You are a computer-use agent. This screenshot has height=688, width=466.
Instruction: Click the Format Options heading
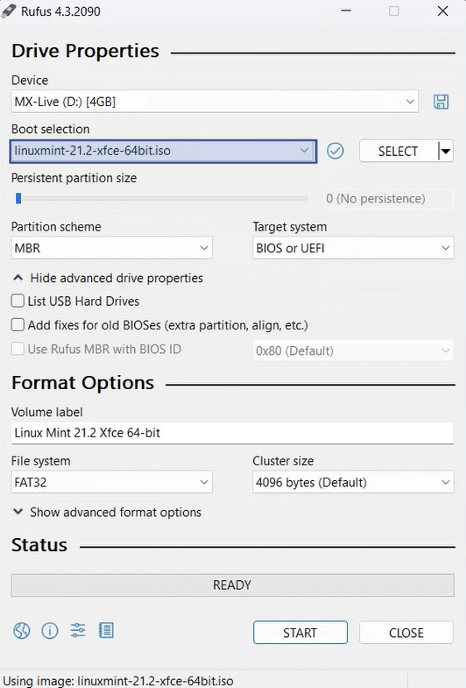pos(82,383)
